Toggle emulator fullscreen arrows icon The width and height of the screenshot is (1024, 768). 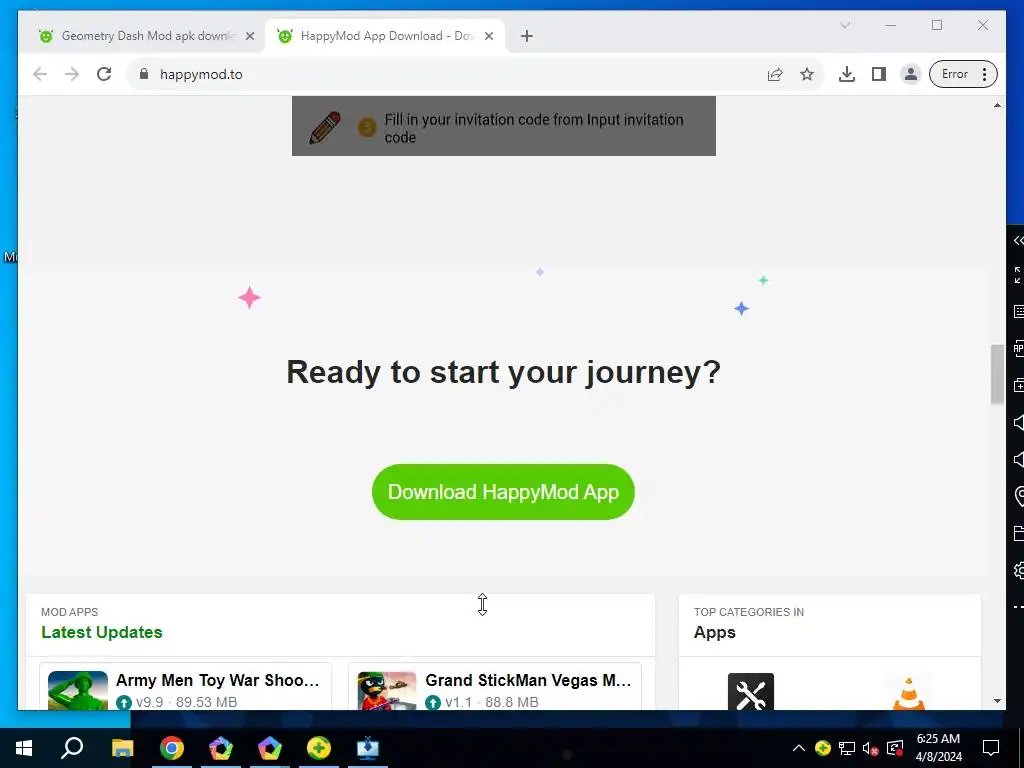pyautogui.click(x=1018, y=275)
